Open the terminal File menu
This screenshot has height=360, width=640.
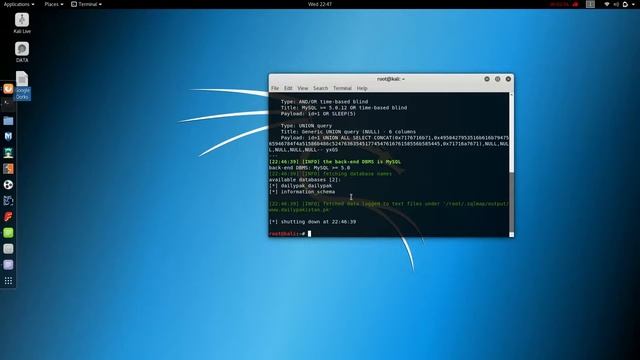pos(275,88)
